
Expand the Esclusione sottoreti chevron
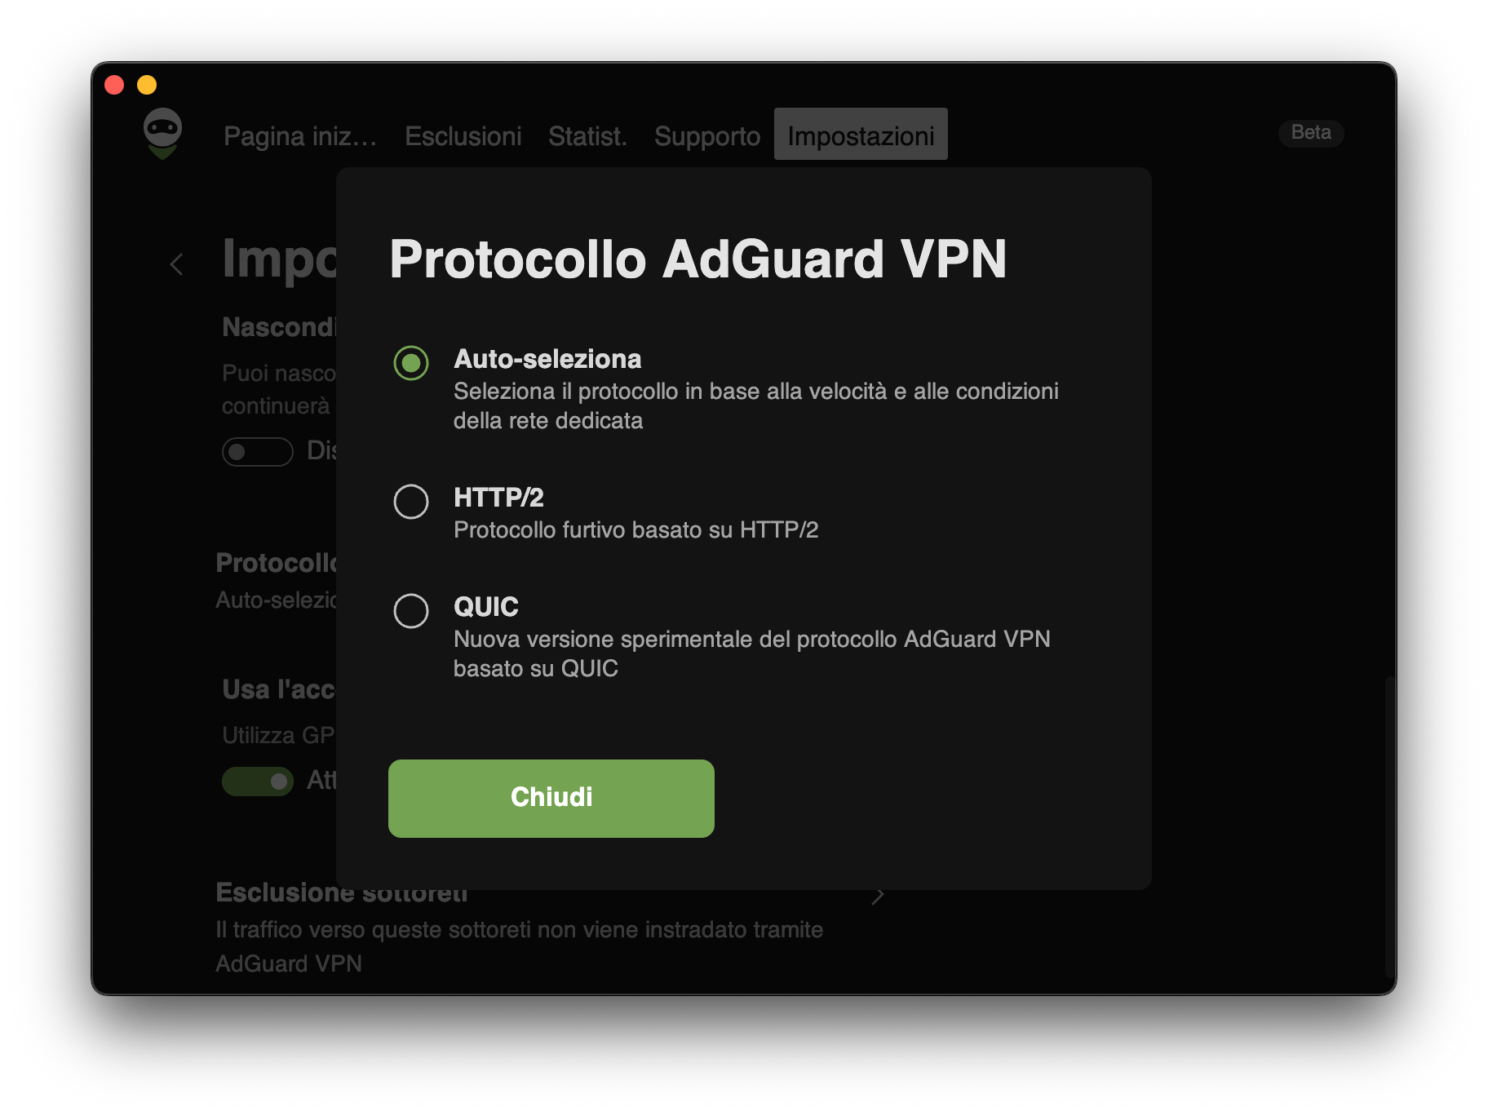(877, 895)
